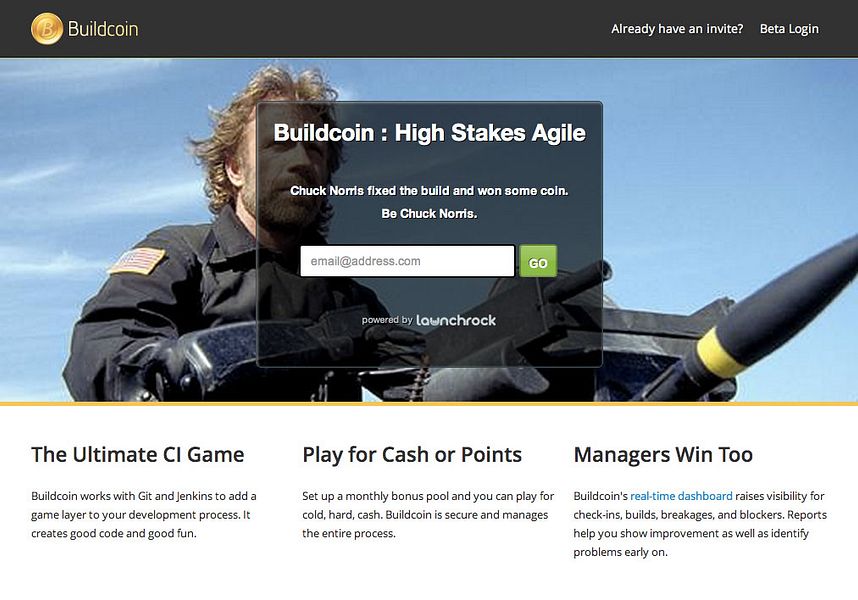The height and width of the screenshot is (600, 858).
Task: Focus the email@address.com input field
Action: coord(407,261)
